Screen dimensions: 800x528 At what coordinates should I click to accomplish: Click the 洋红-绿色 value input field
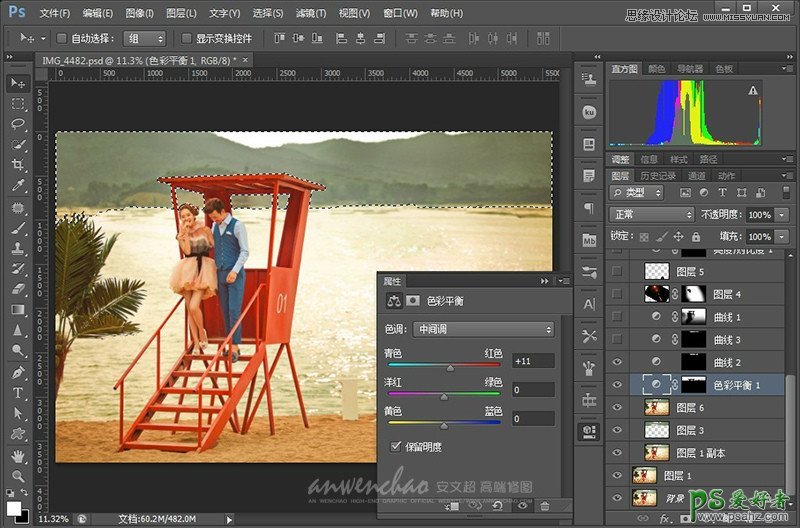[532, 390]
